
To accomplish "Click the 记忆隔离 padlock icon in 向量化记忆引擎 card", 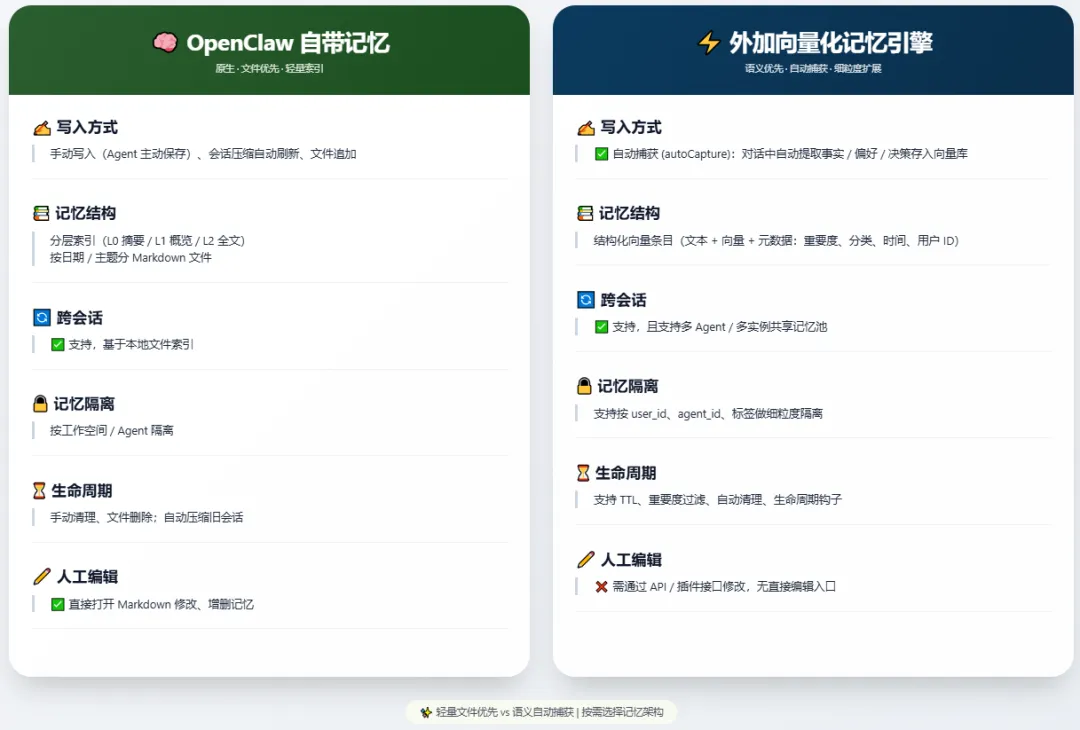I will pyautogui.click(x=584, y=386).
